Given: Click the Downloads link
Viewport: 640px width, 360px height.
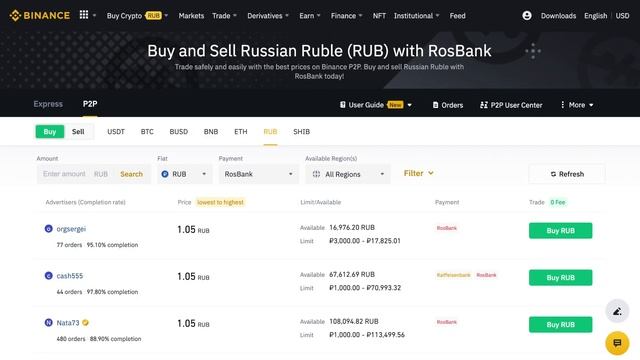Looking at the screenshot, I should pyautogui.click(x=558, y=16).
